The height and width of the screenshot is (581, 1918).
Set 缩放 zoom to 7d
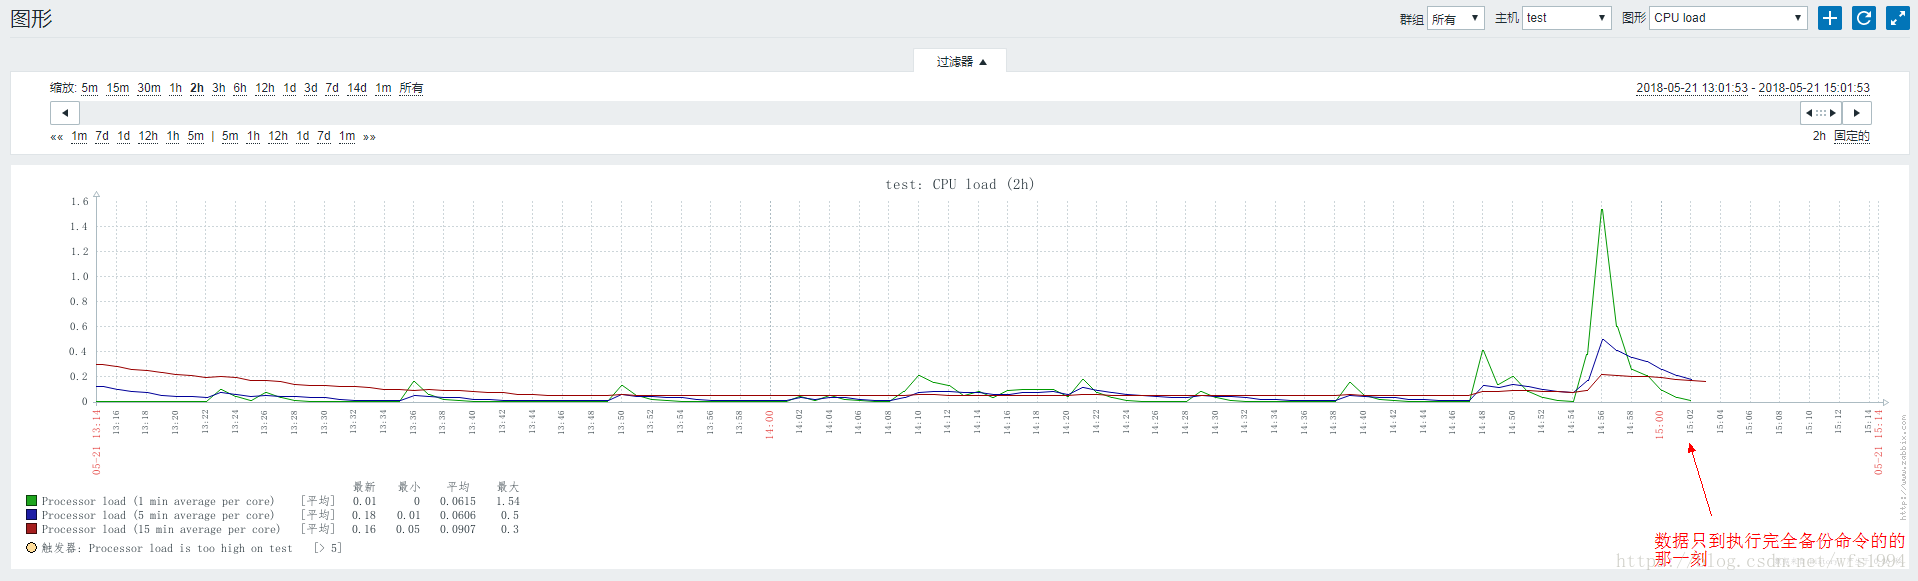click(332, 88)
